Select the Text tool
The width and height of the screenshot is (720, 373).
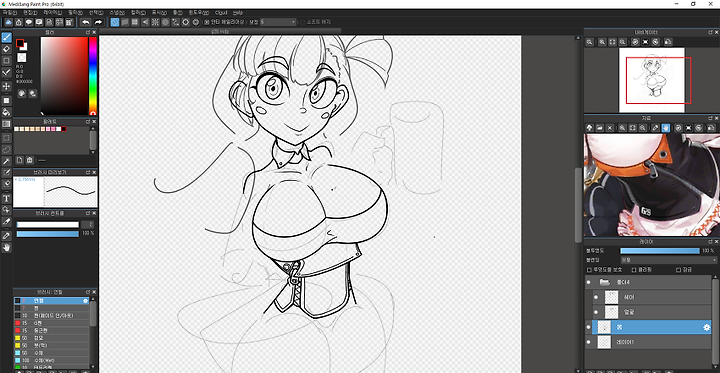pyautogui.click(x=6, y=199)
